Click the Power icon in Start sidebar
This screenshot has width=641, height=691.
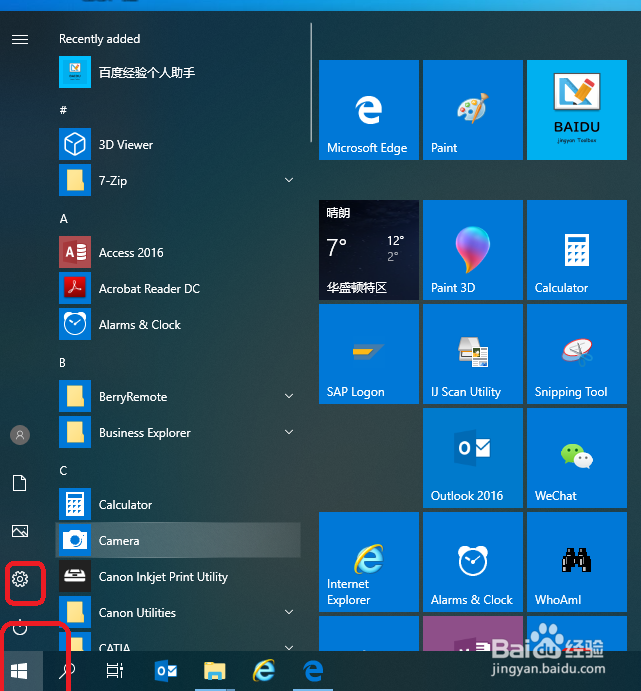[20, 627]
